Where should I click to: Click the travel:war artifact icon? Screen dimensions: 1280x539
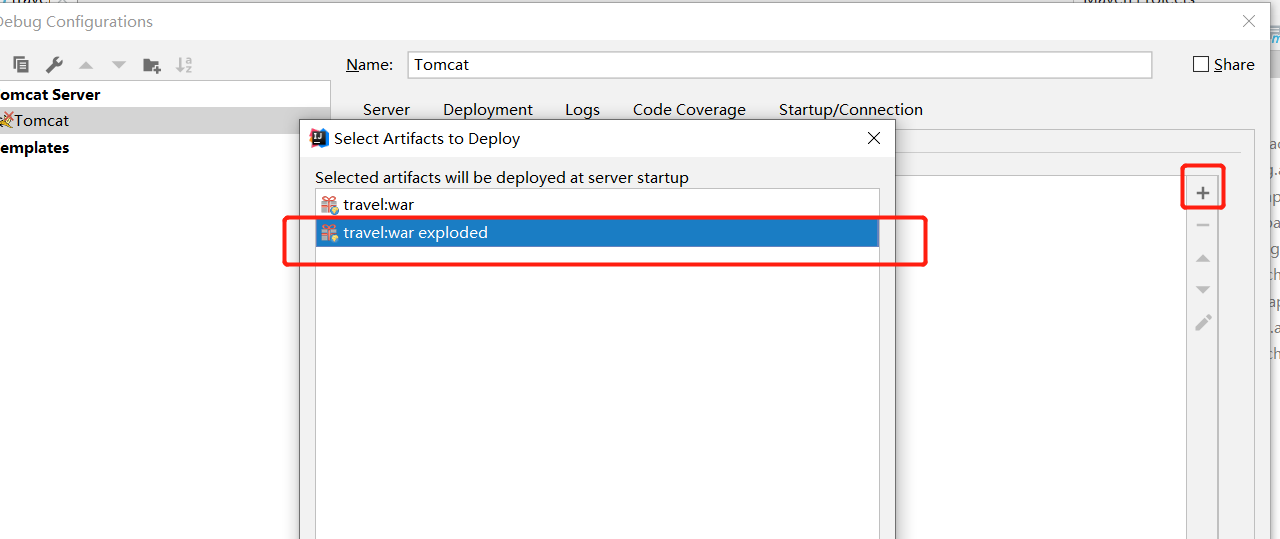[x=329, y=205]
